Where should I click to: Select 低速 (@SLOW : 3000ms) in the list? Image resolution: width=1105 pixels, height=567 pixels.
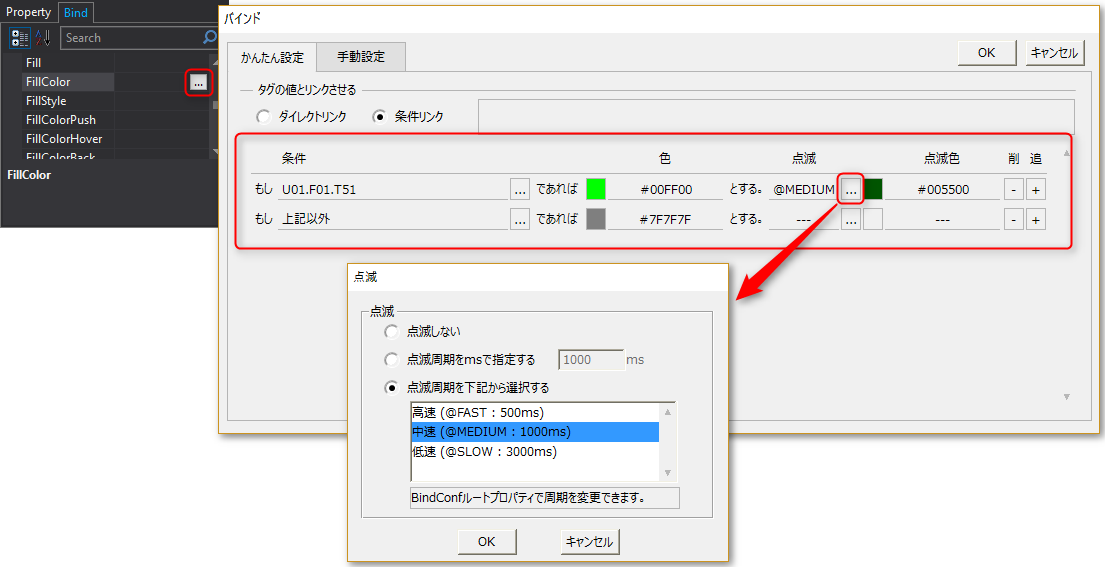(484, 451)
